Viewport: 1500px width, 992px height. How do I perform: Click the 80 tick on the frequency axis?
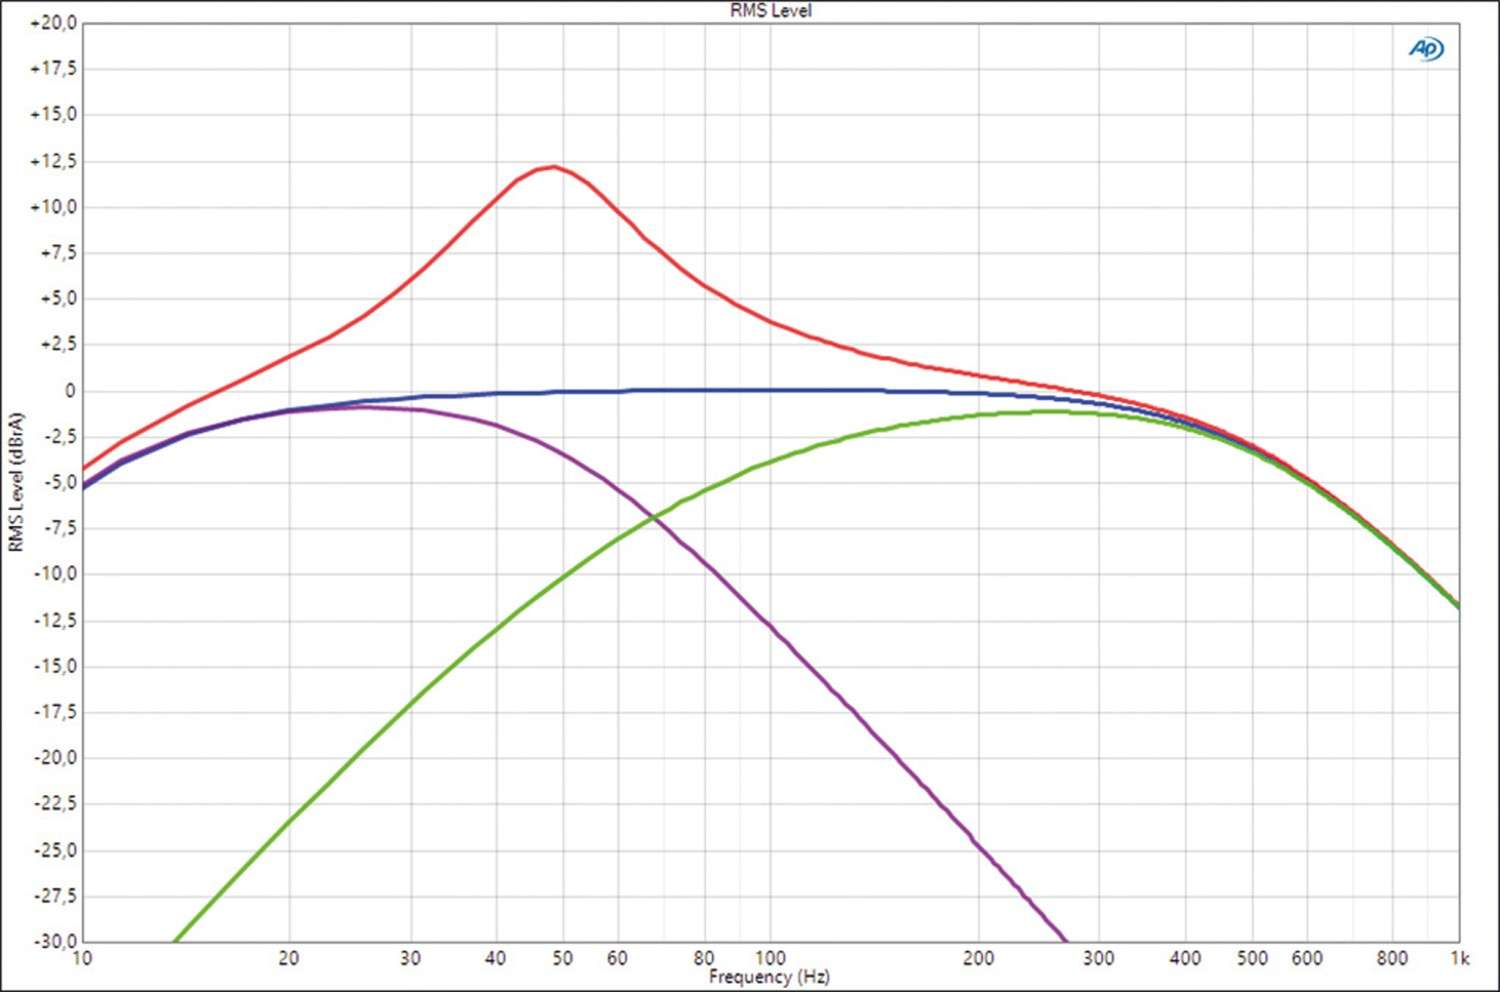[703, 958]
